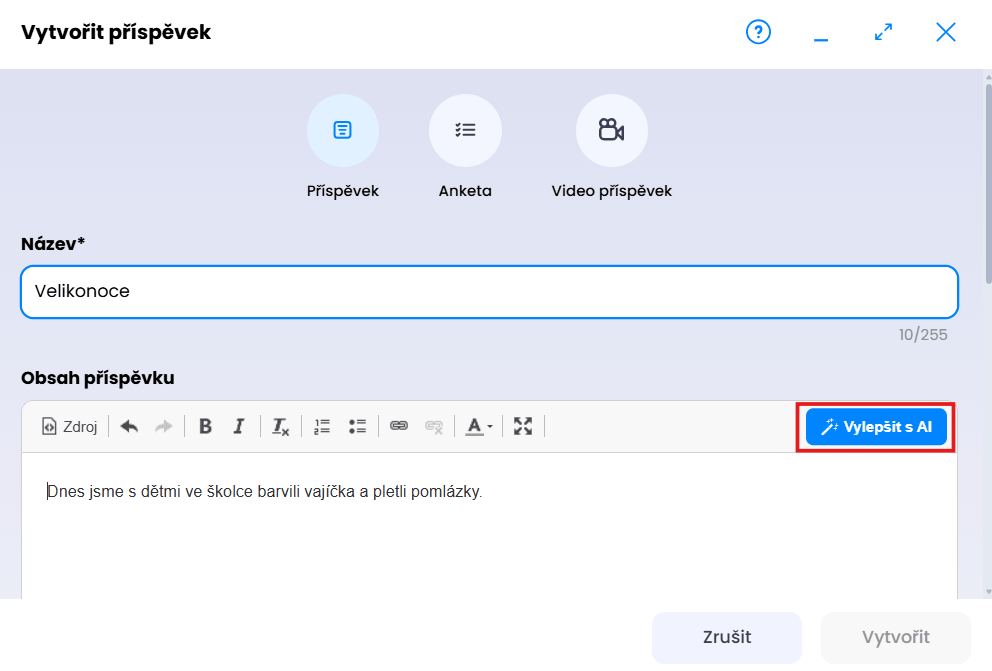This screenshot has height=671, width=992.
Task: Undo the last edit in editor
Action: [x=129, y=426]
